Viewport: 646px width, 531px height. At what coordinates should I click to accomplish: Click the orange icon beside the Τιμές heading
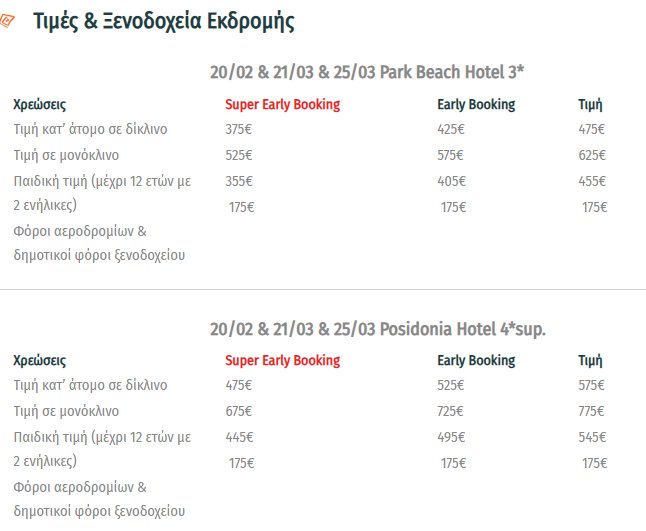tap(8, 21)
